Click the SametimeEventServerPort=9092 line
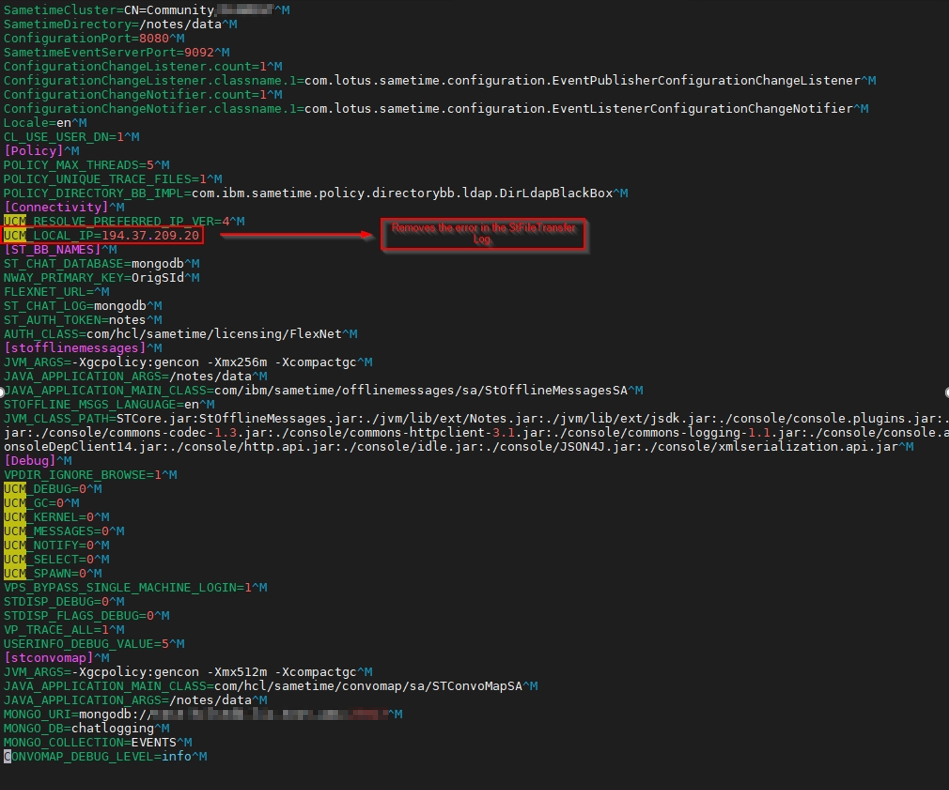 (110, 52)
